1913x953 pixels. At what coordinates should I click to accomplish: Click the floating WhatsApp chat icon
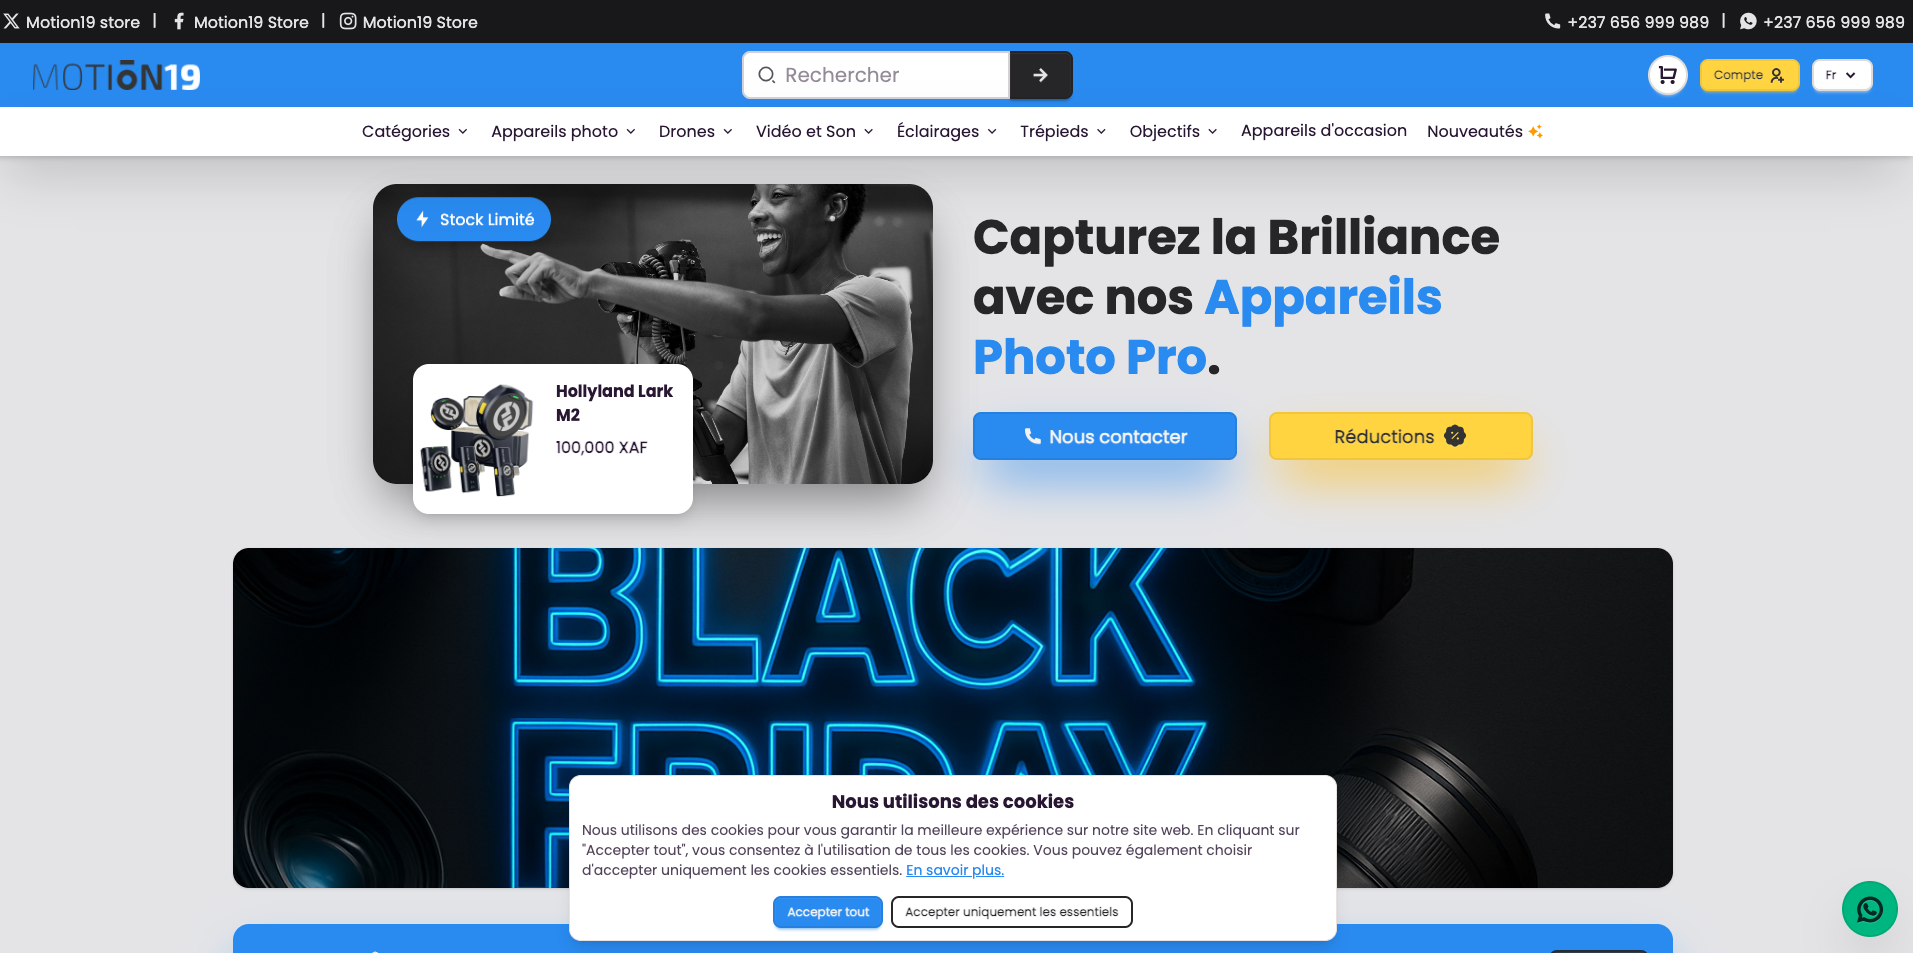1869,909
